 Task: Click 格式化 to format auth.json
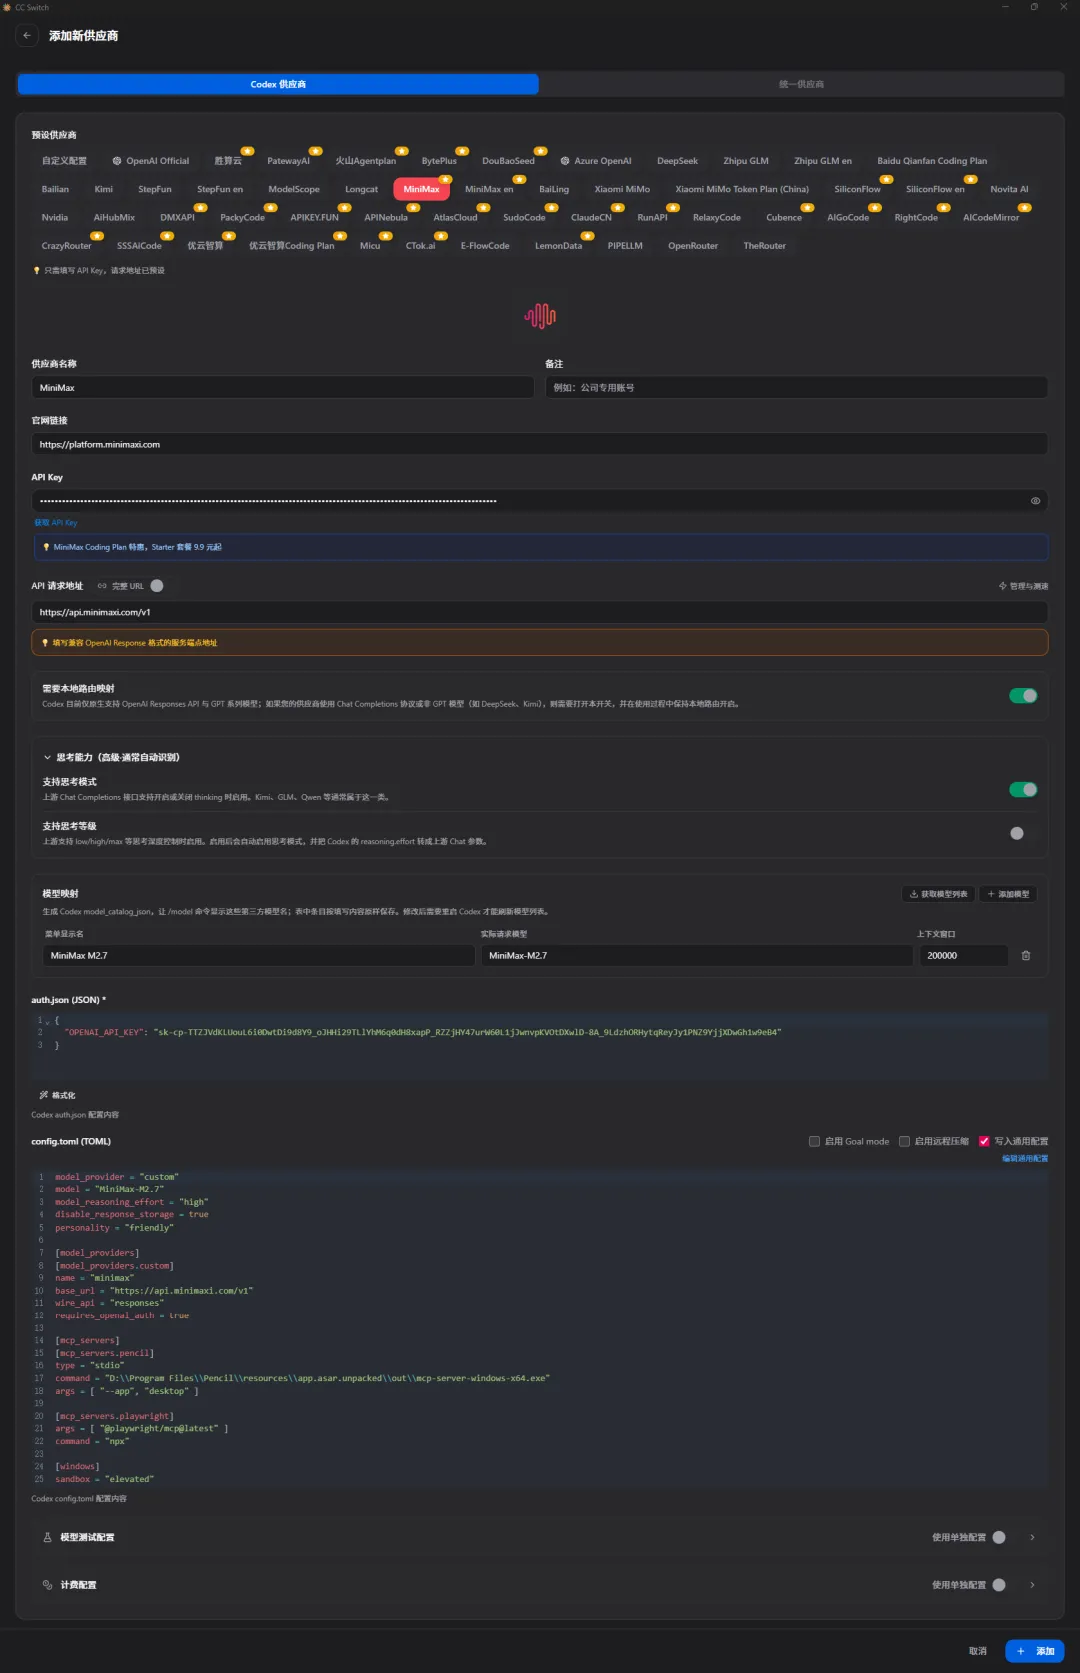[x=57, y=1095]
